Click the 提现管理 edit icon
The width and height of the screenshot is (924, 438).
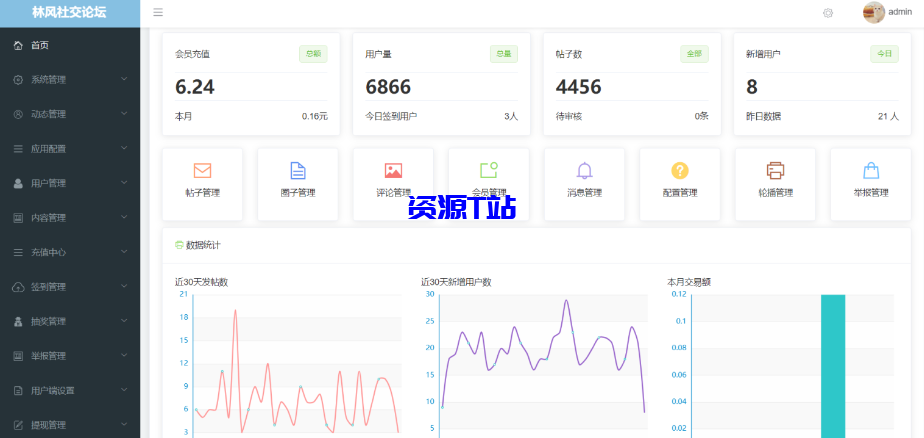(18, 425)
